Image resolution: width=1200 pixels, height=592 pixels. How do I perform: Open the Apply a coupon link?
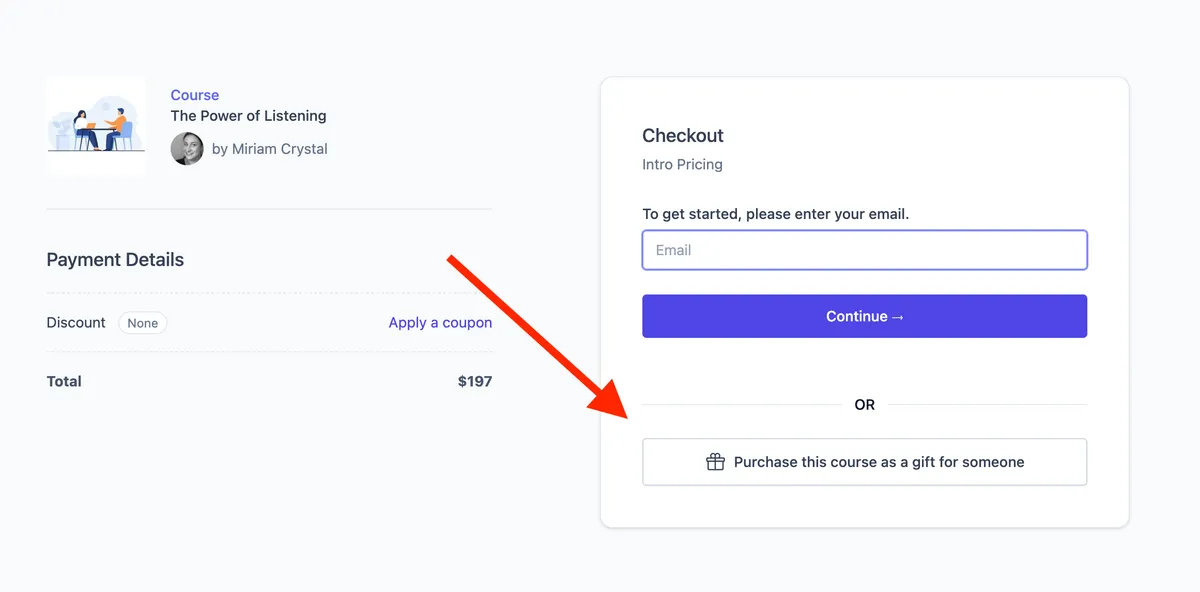click(440, 322)
